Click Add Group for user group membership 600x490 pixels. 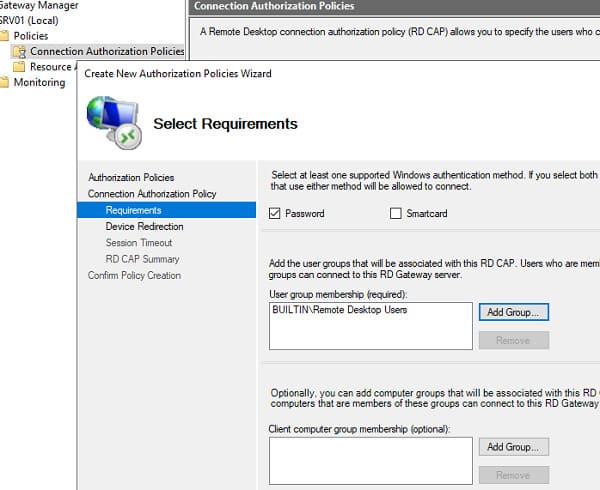tap(513, 312)
